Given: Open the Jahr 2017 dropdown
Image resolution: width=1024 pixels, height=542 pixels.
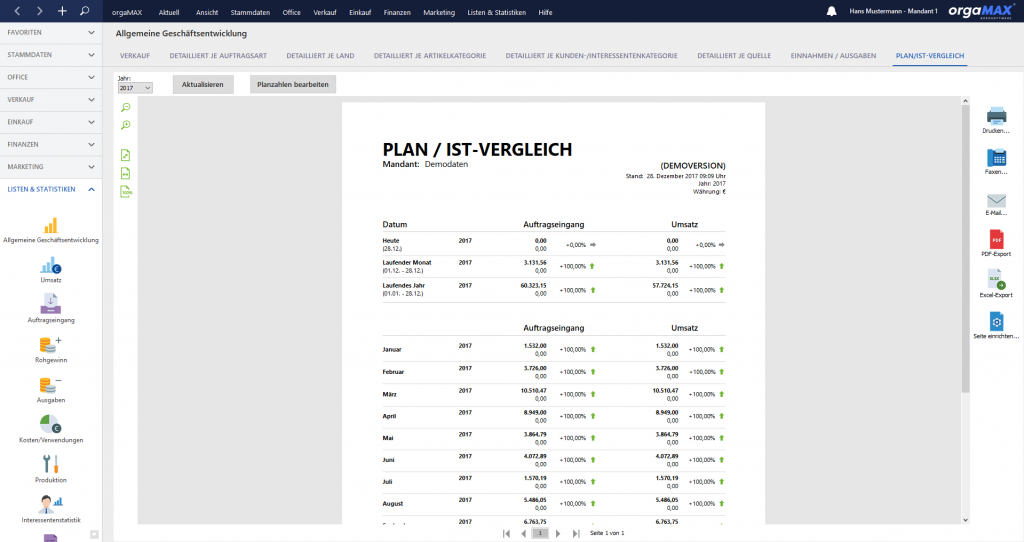Looking at the screenshot, I should [x=134, y=88].
